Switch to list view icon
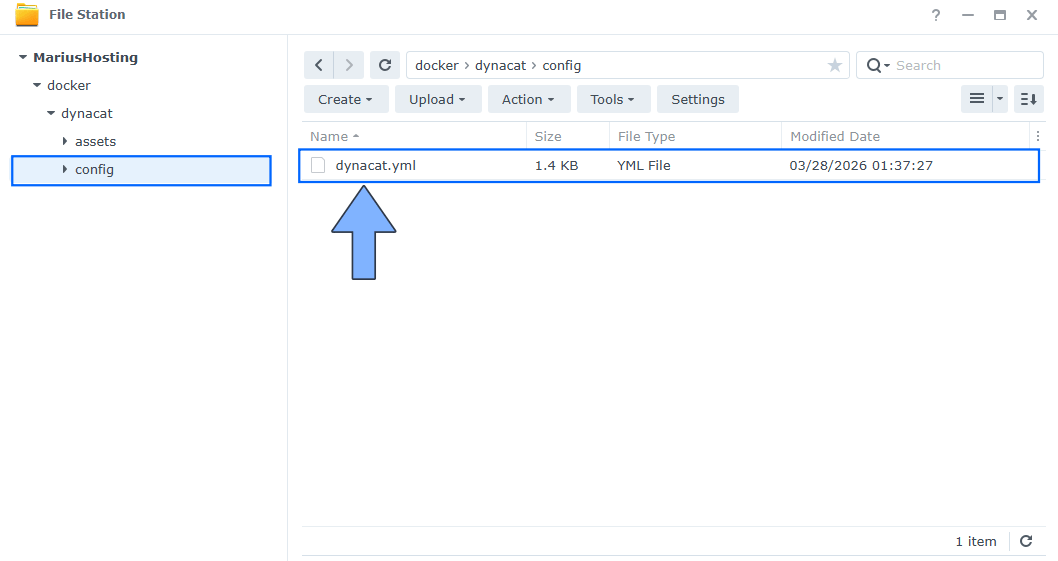The height and width of the screenshot is (561, 1058). 976,99
